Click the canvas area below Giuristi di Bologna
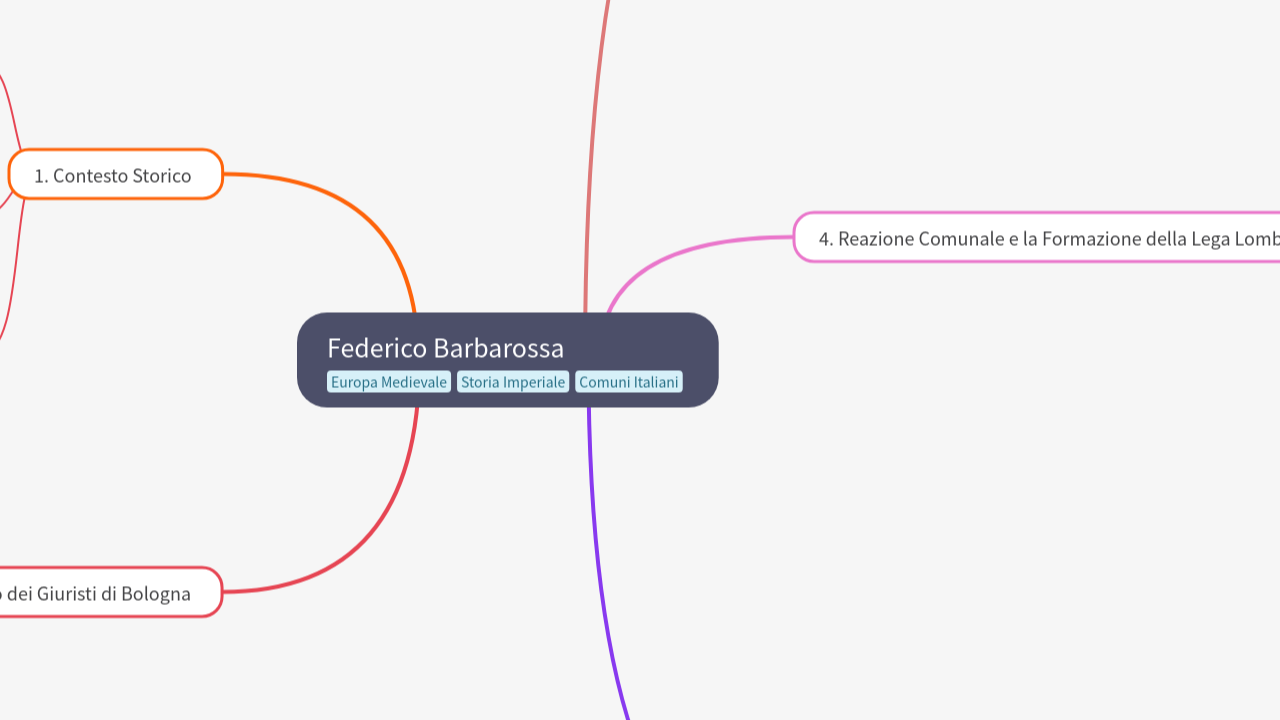The height and width of the screenshot is (720, 1280). pos(150,670)
